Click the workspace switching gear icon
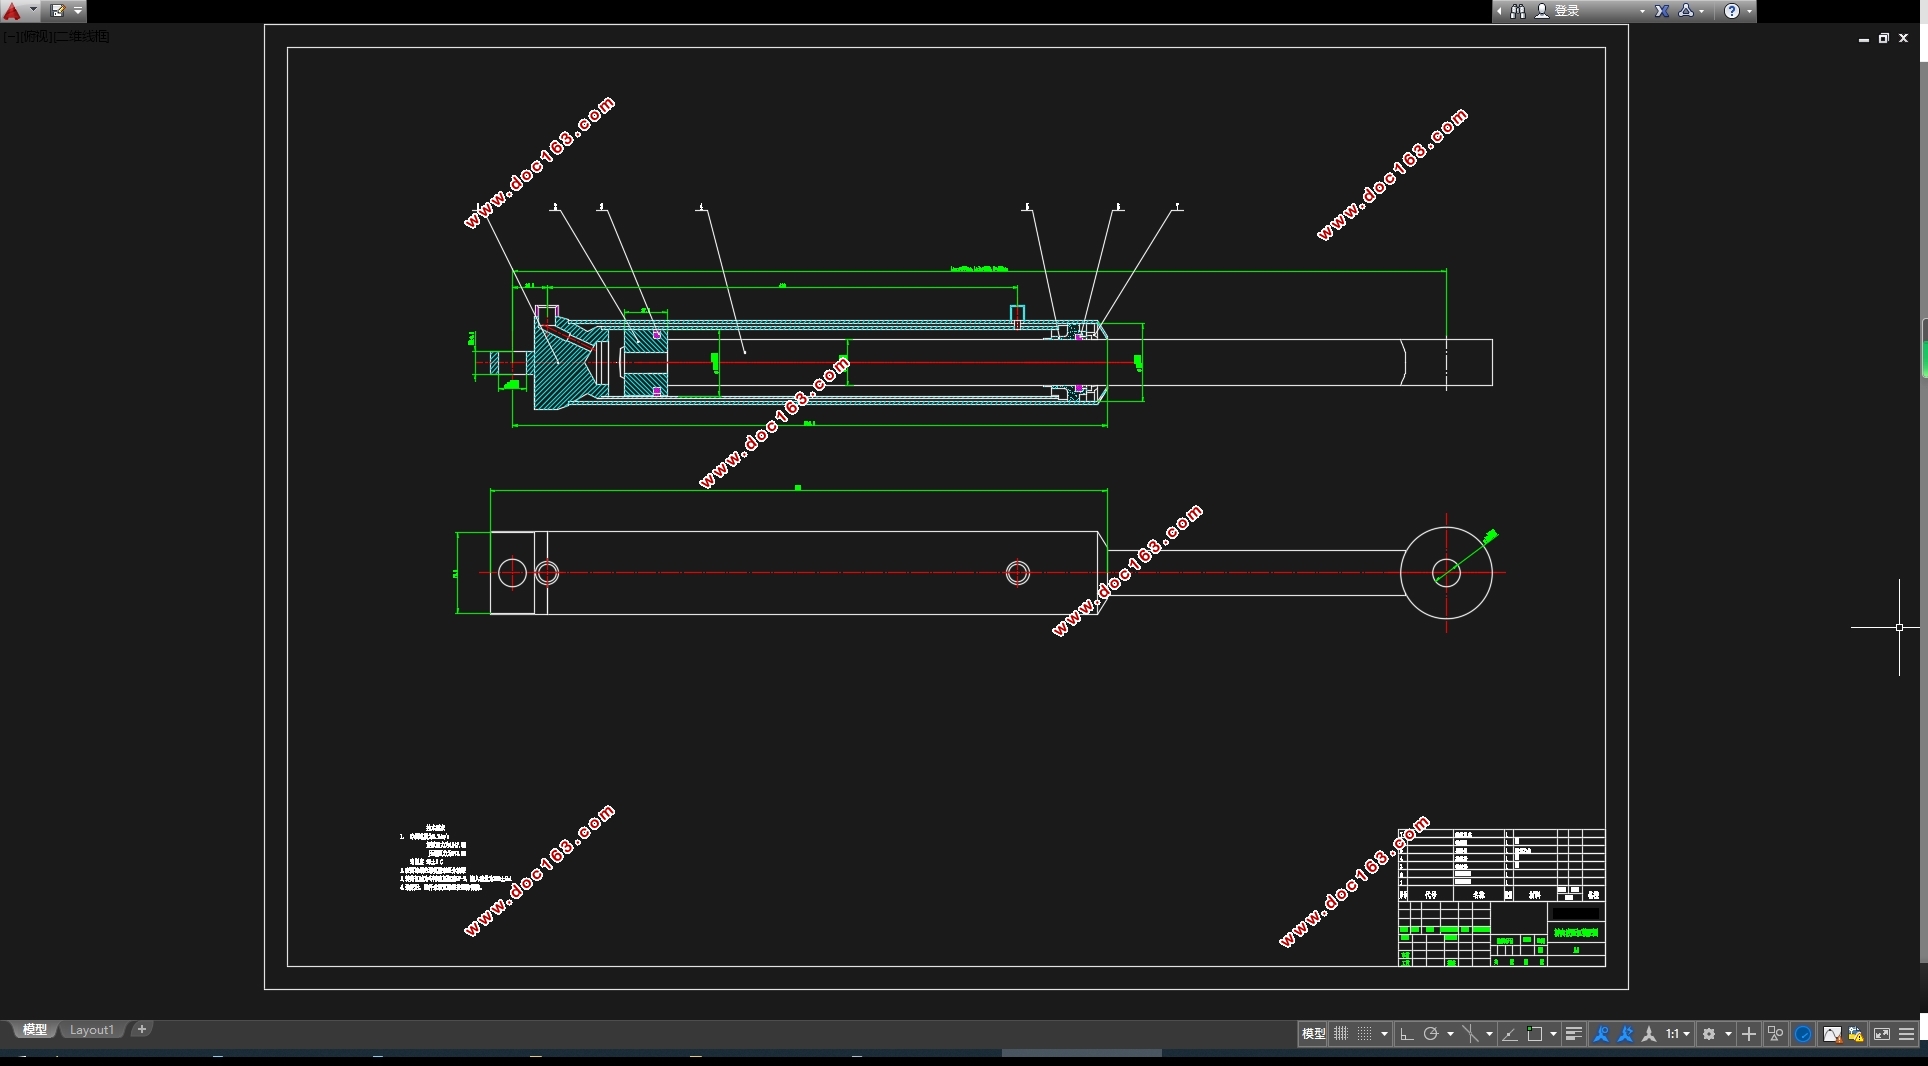 (x=1709, y=1034)
